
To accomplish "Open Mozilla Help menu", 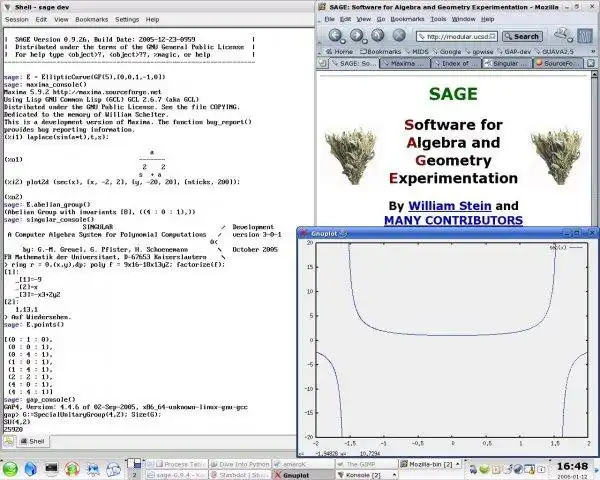I will tap(488, 19).
